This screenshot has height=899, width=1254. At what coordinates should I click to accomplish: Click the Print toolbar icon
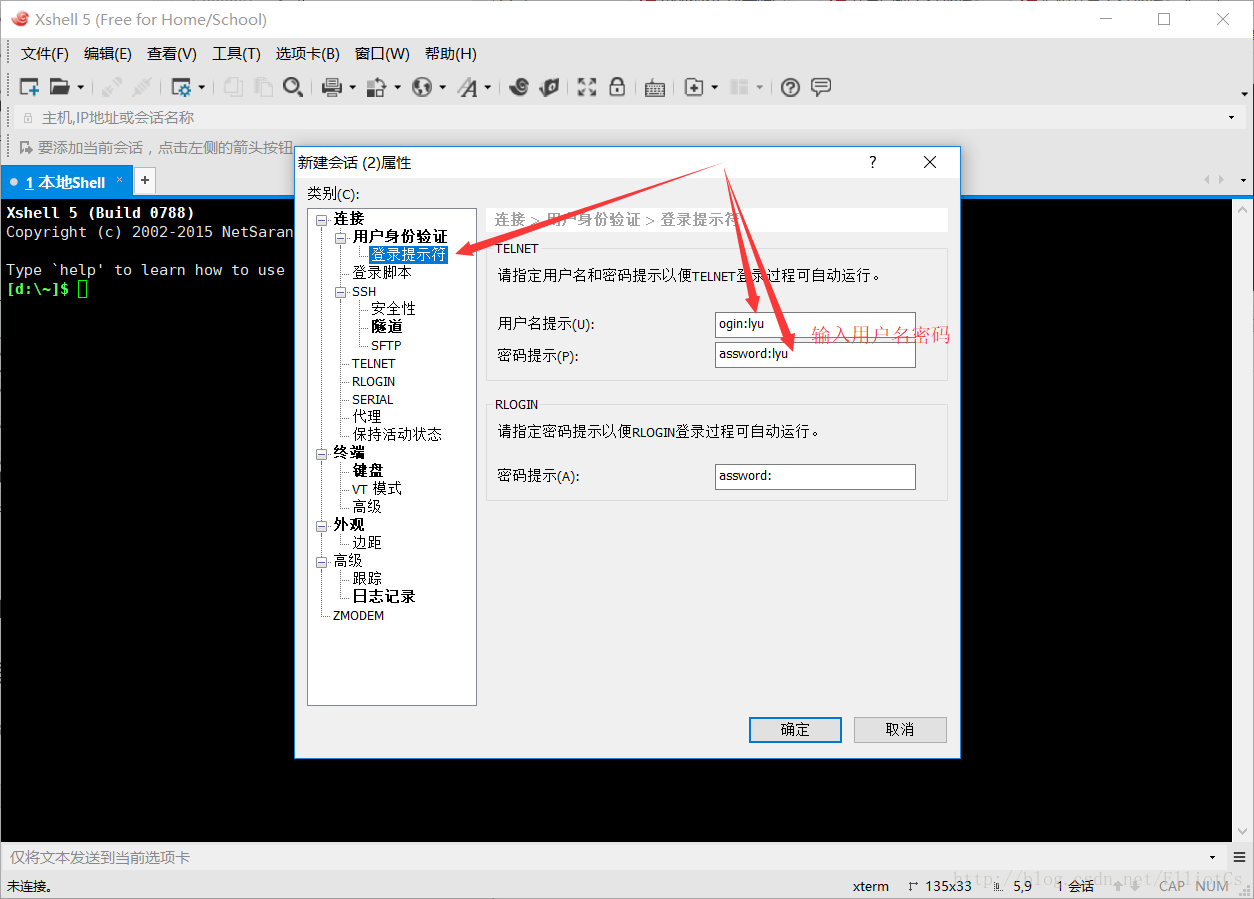(x=332, y=87)
